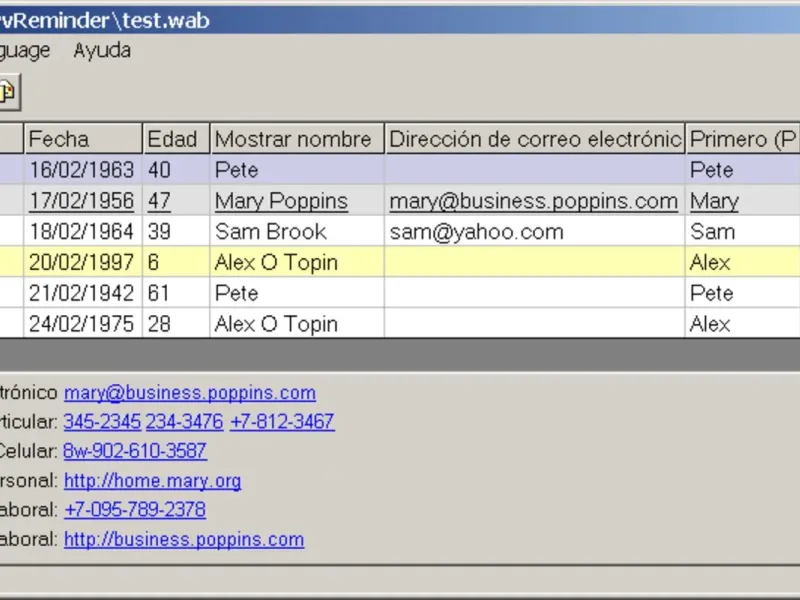Sort by the Mostrar nombre column header

coord(297,139)
